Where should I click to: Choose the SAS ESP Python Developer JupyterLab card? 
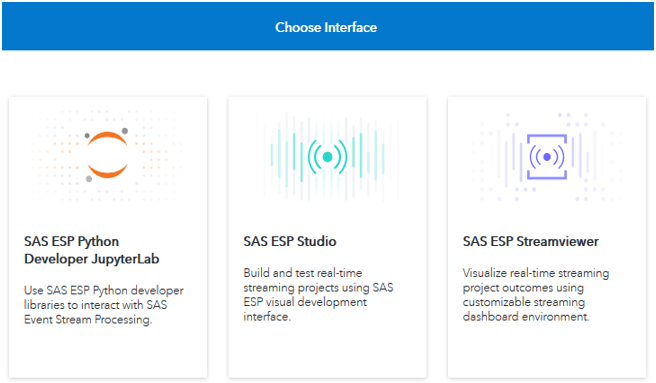click(108, 237)
